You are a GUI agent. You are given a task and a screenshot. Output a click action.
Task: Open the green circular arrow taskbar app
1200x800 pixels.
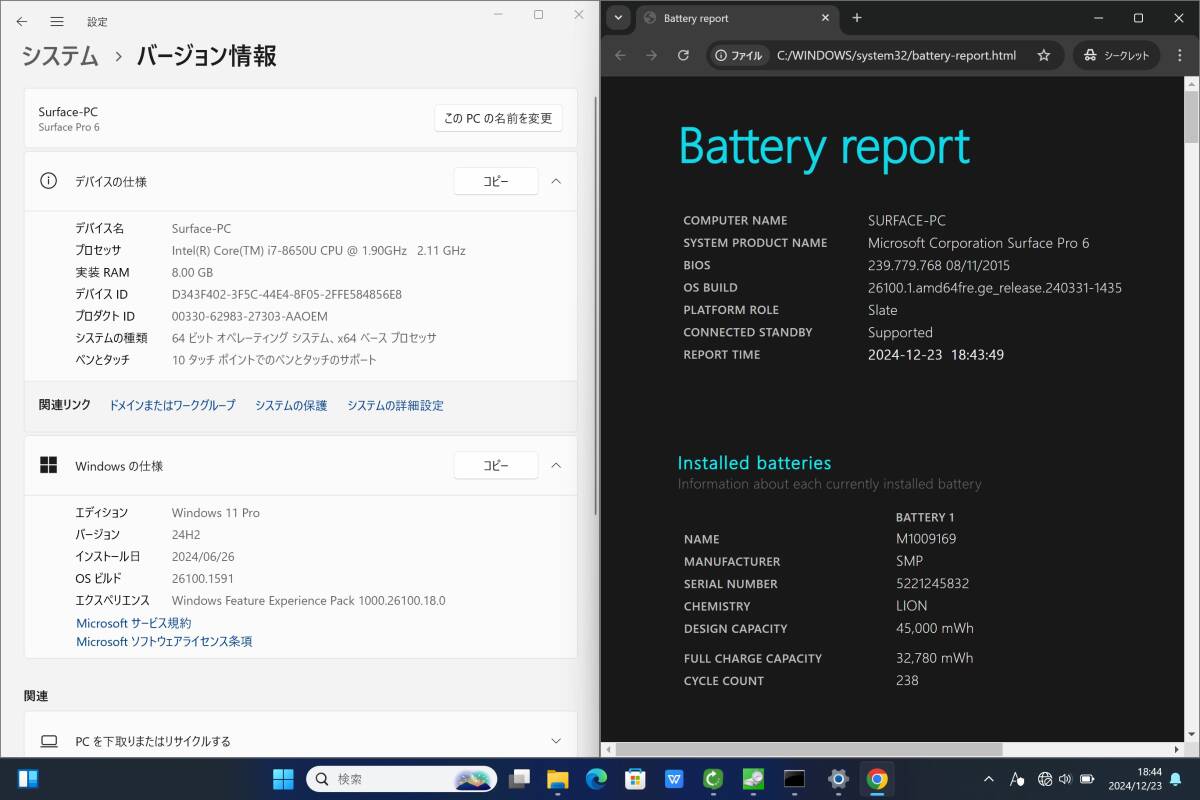click(713, 778)
